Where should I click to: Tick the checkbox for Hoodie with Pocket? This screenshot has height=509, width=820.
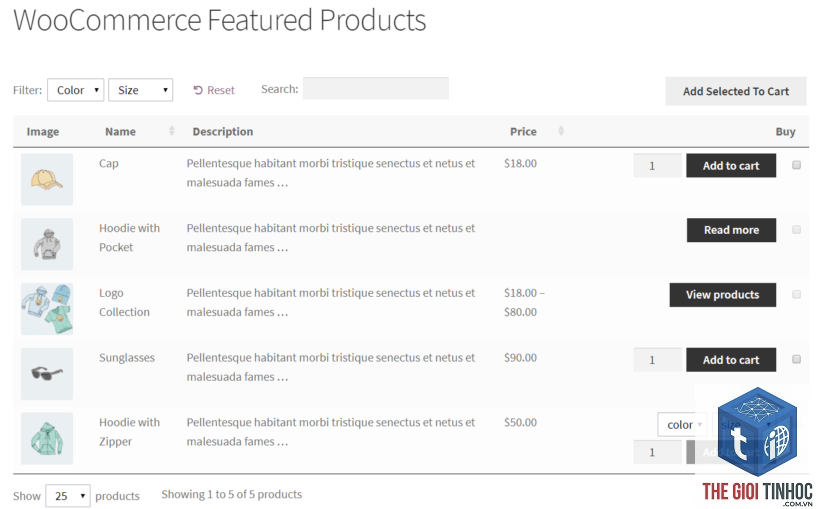click(x=796, y=230)
